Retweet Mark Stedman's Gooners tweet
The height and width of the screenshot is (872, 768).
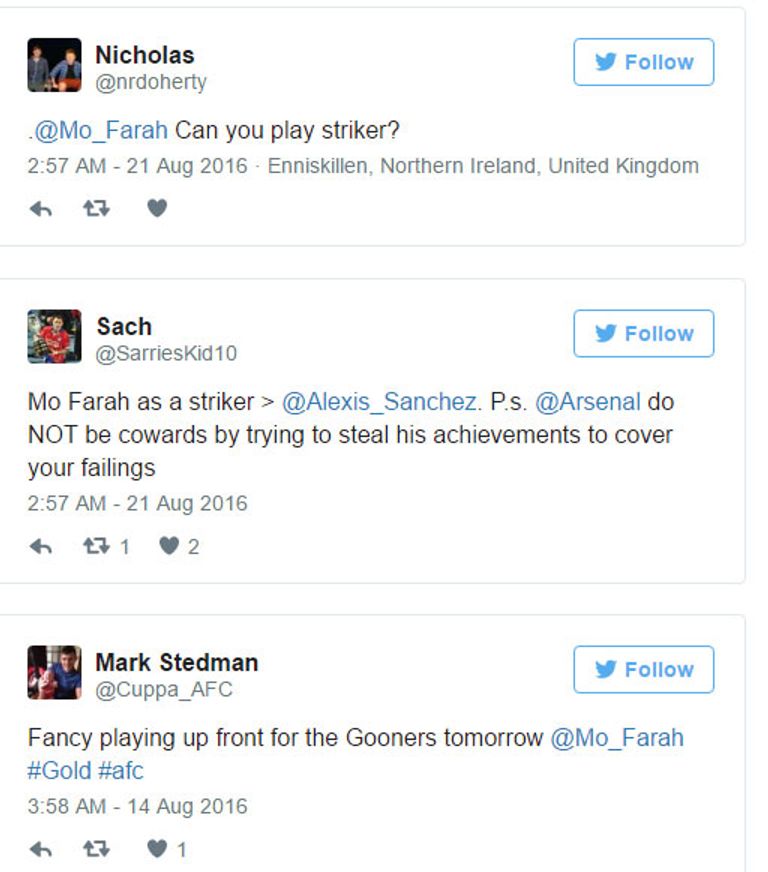[97, 850]
